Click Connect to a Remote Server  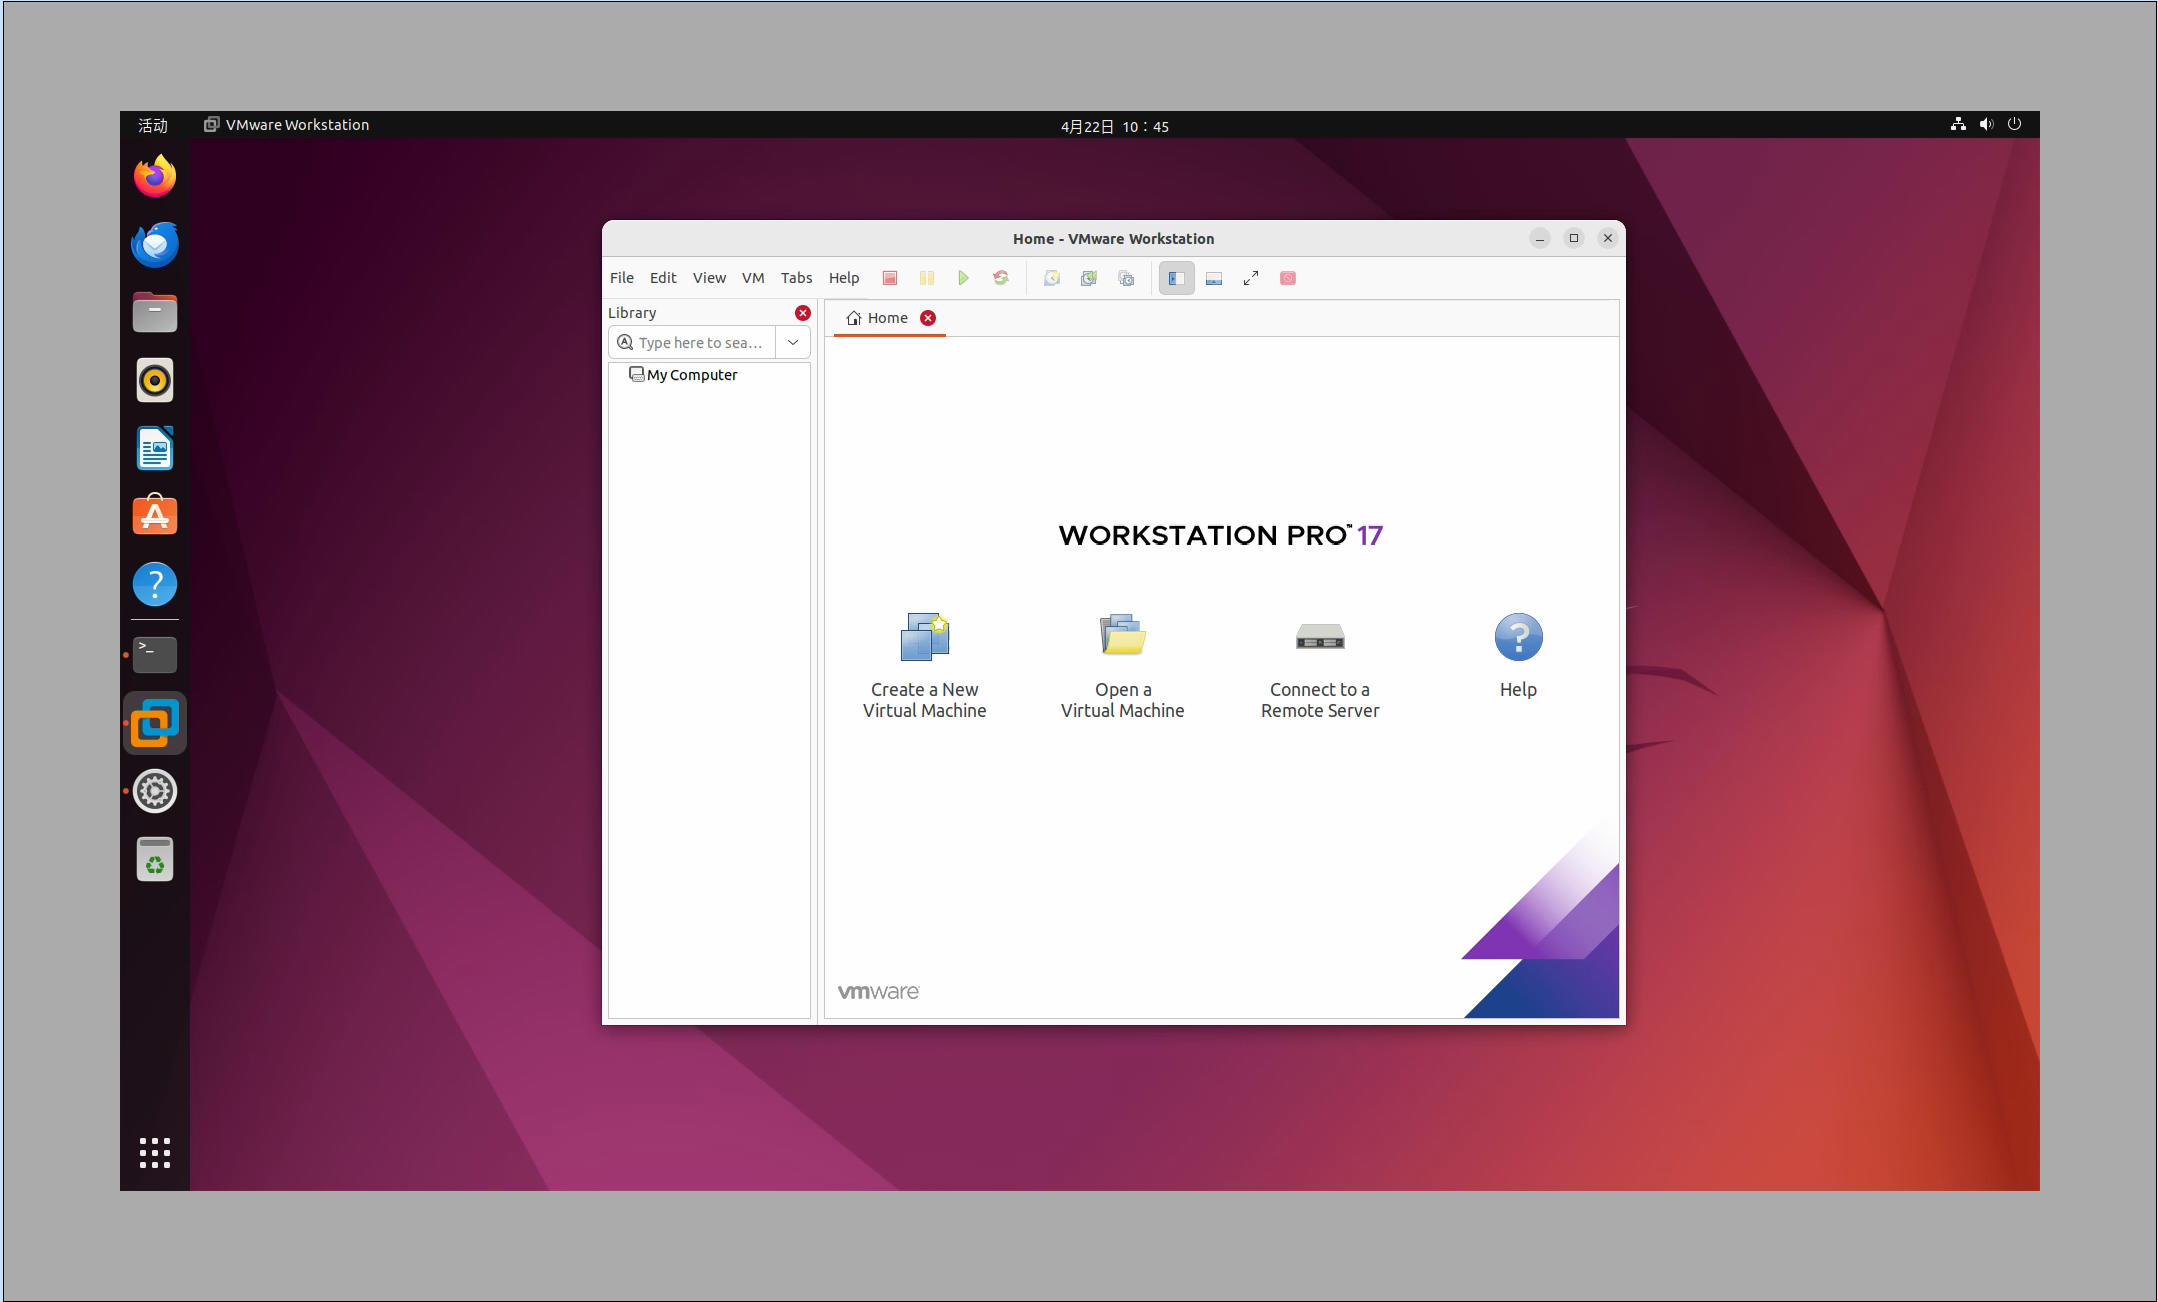tap(1319, 664)
